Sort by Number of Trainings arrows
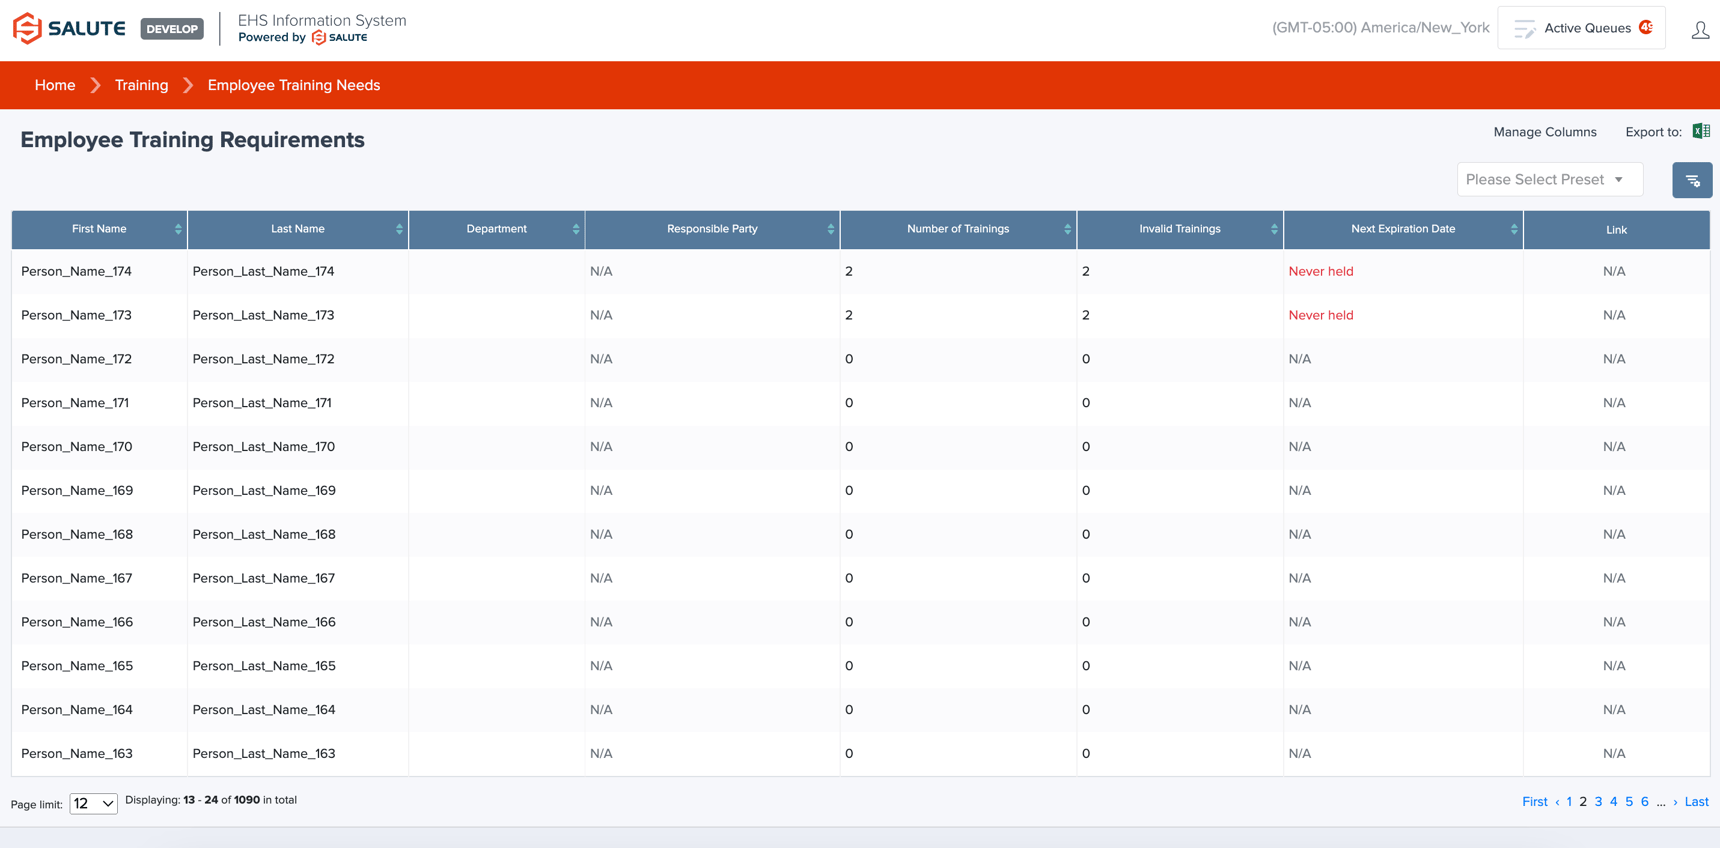Screen dimensions: 1720x848 tap(1067, 229)
